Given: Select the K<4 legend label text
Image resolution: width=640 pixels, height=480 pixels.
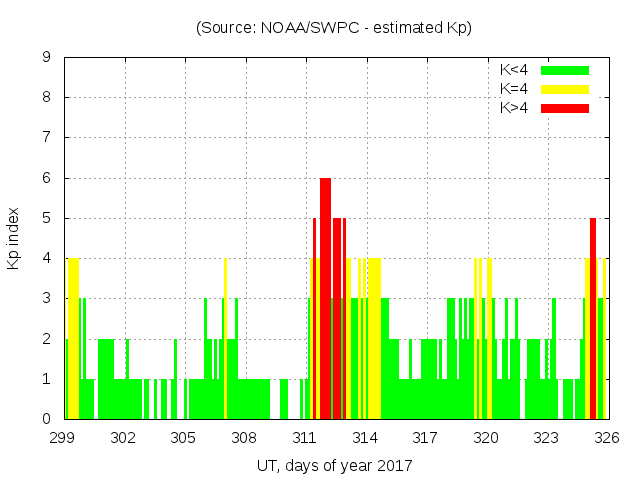Looking at the screenshot, I should [x=515, y=70].
